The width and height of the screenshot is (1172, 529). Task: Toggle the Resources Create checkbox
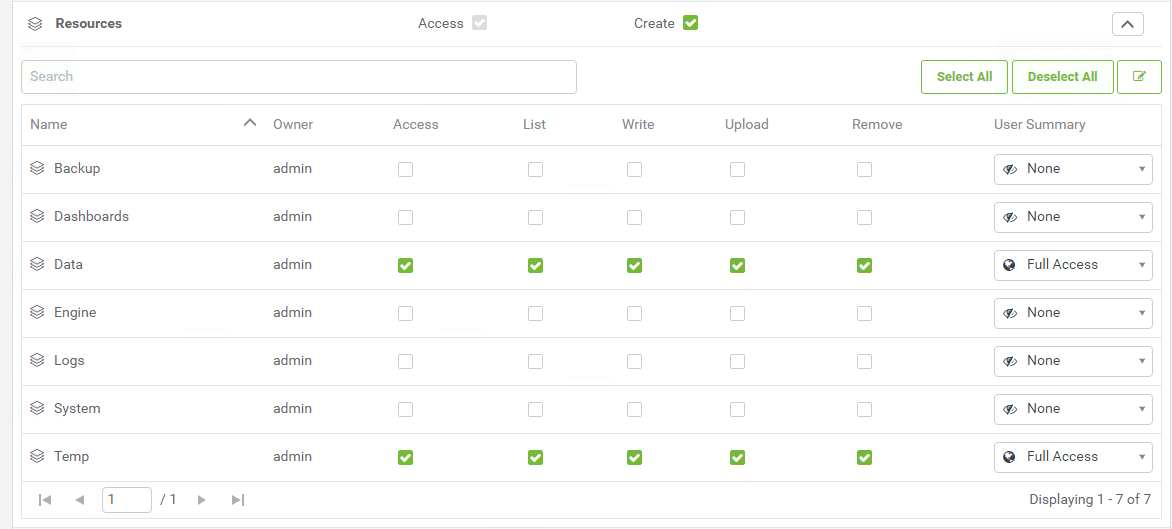tap(690, 23)
